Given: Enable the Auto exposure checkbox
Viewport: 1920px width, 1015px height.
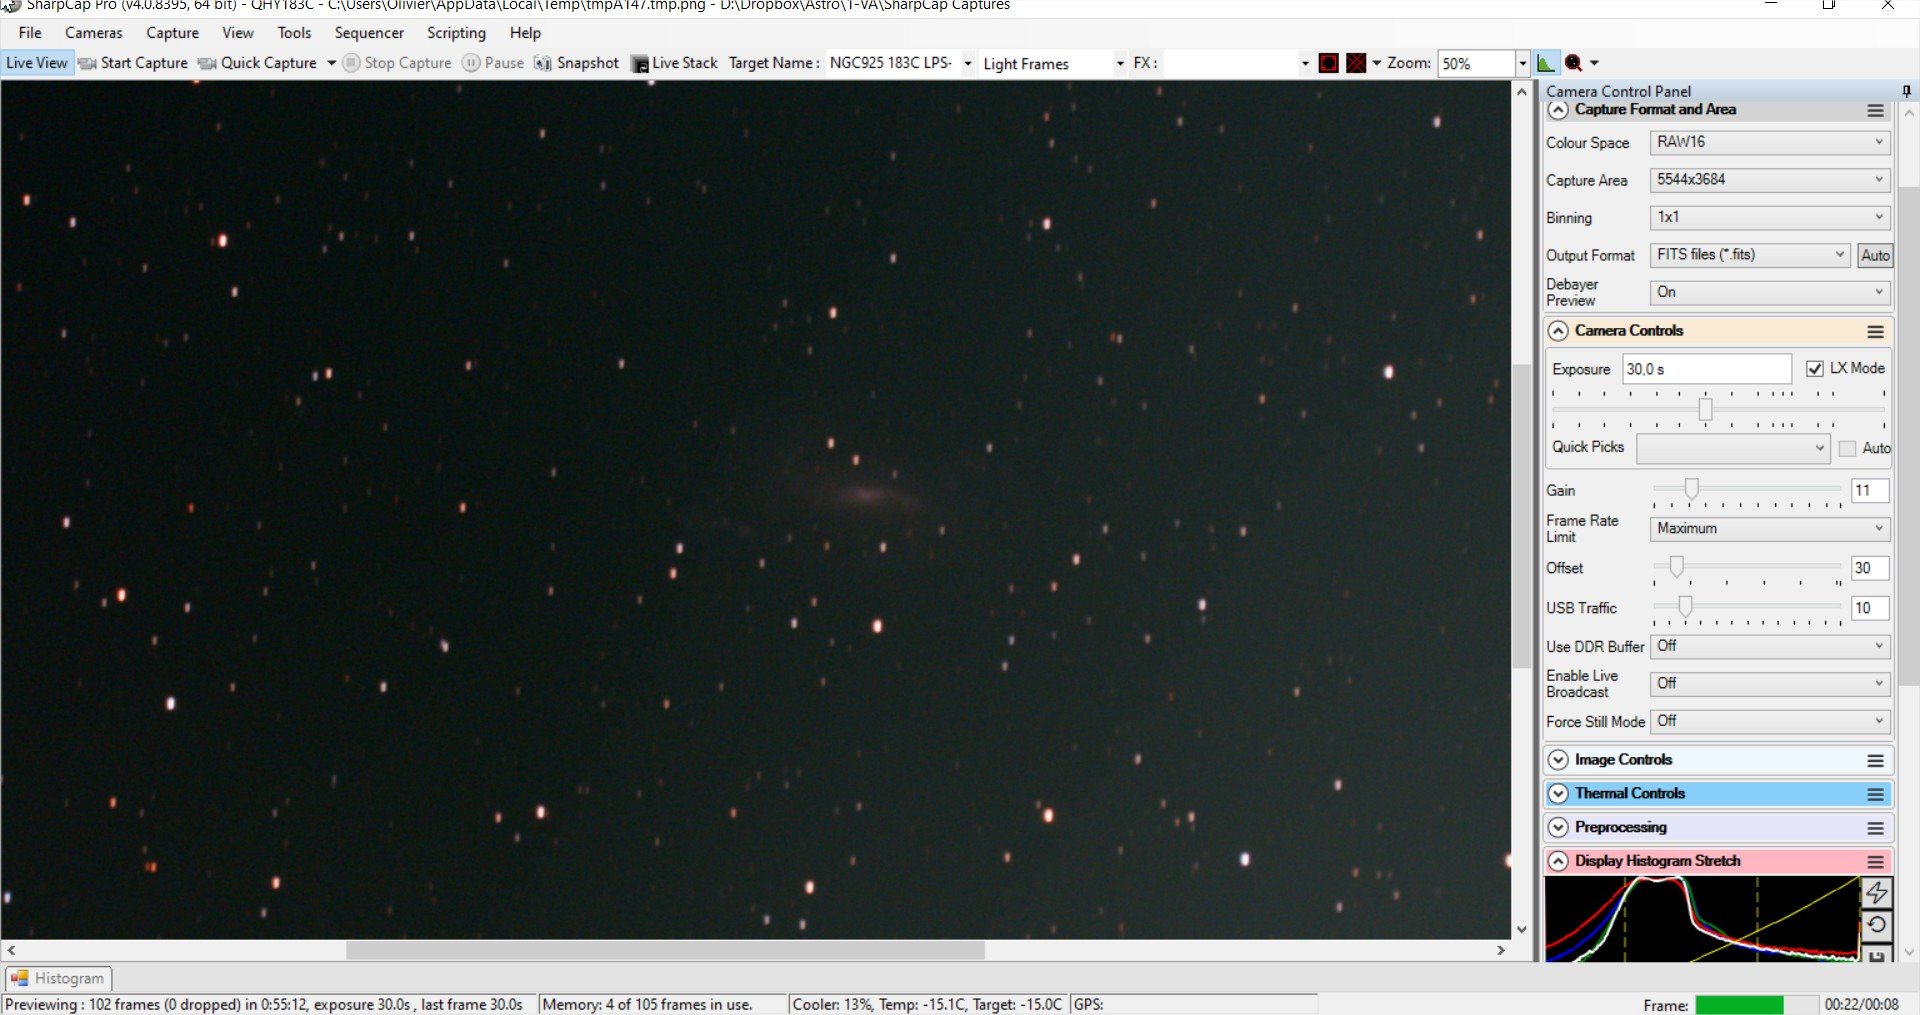Looking at the screenshot, I should tap(1847, 448).
